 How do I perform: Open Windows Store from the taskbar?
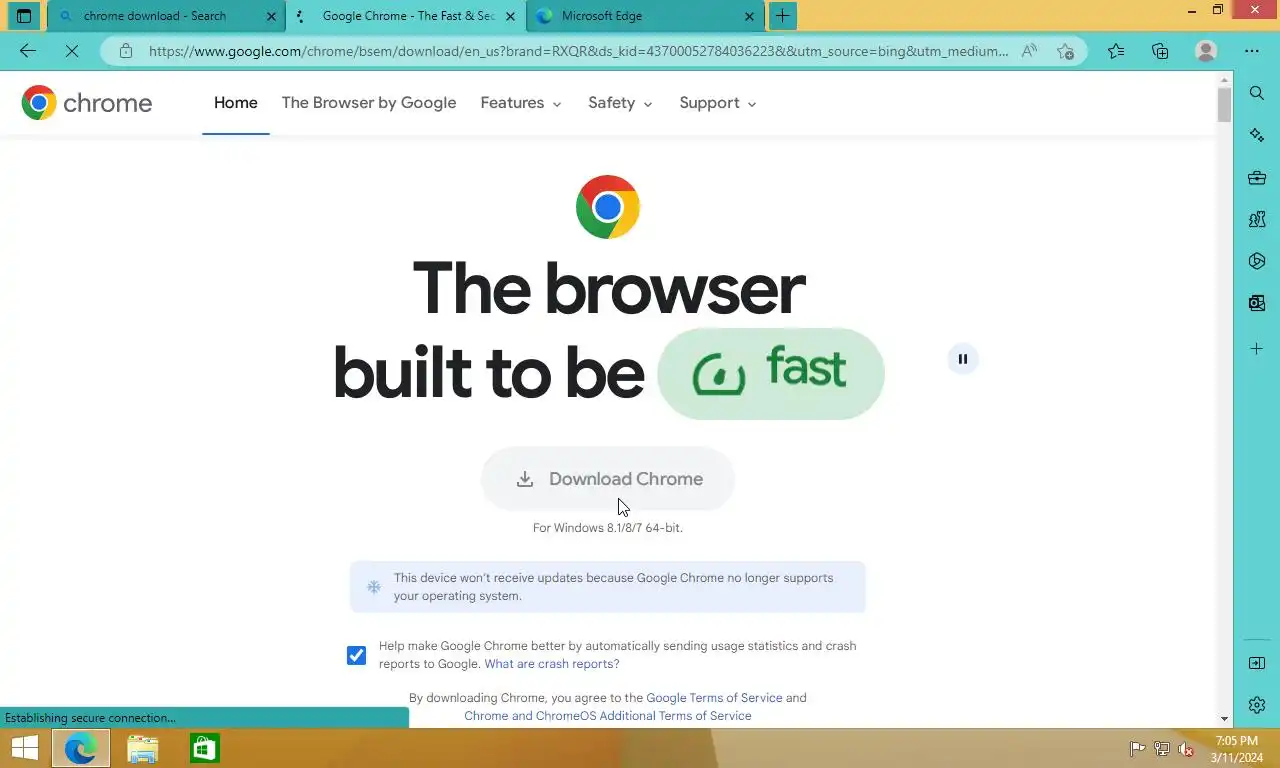tap(205, 748)
